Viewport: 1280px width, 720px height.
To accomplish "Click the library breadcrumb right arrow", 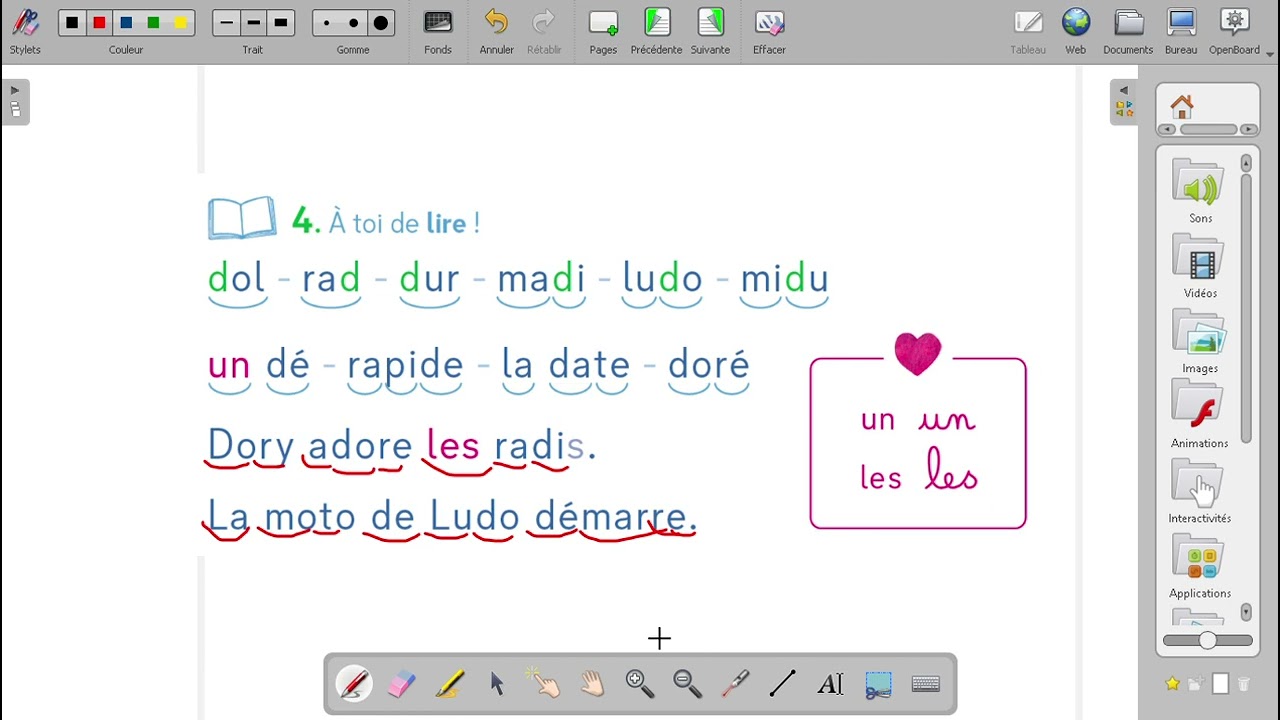I will click(x=1248, y=129).
